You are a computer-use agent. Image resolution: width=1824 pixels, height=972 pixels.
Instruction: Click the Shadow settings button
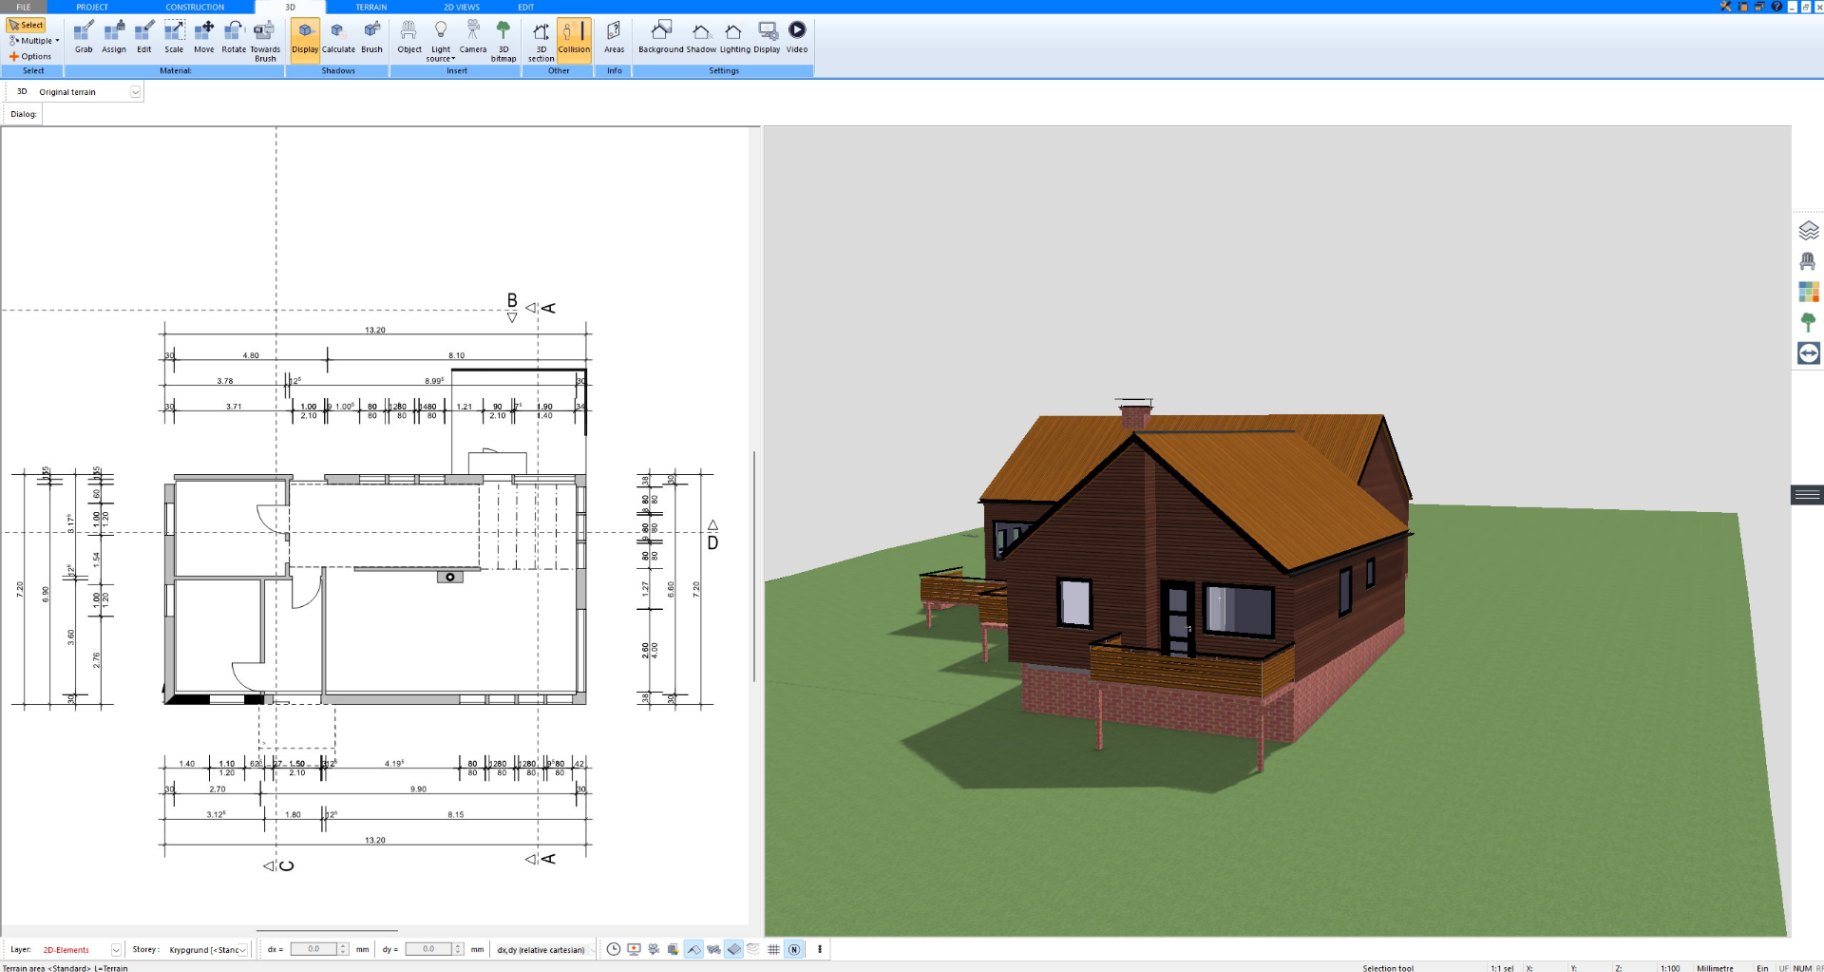click(x=701, y=37)
